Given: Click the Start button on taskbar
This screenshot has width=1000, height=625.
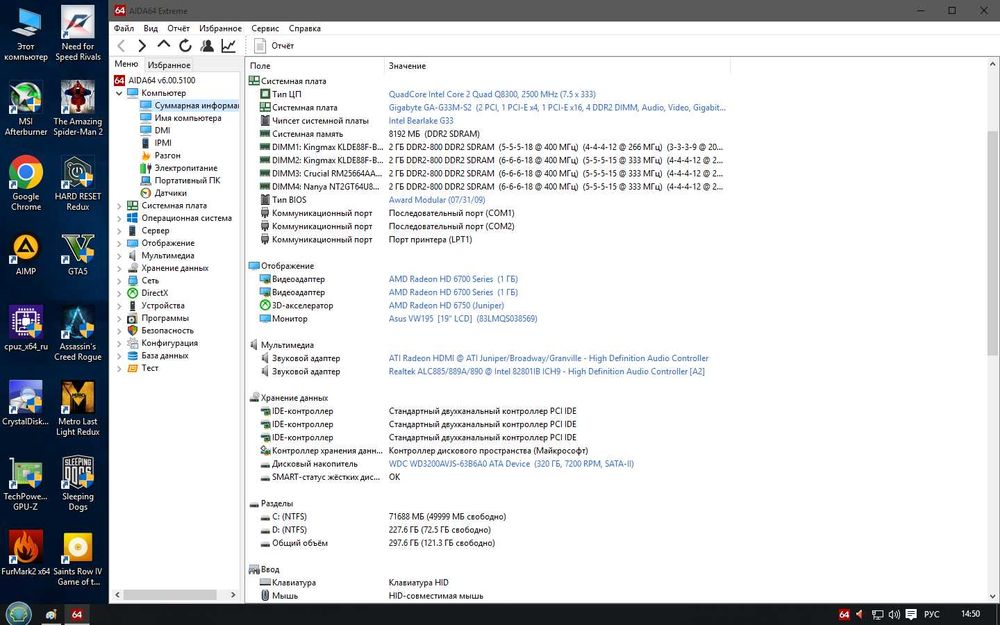Looking at the screenshot, I should pyautogui.click(x=18, y=614).
